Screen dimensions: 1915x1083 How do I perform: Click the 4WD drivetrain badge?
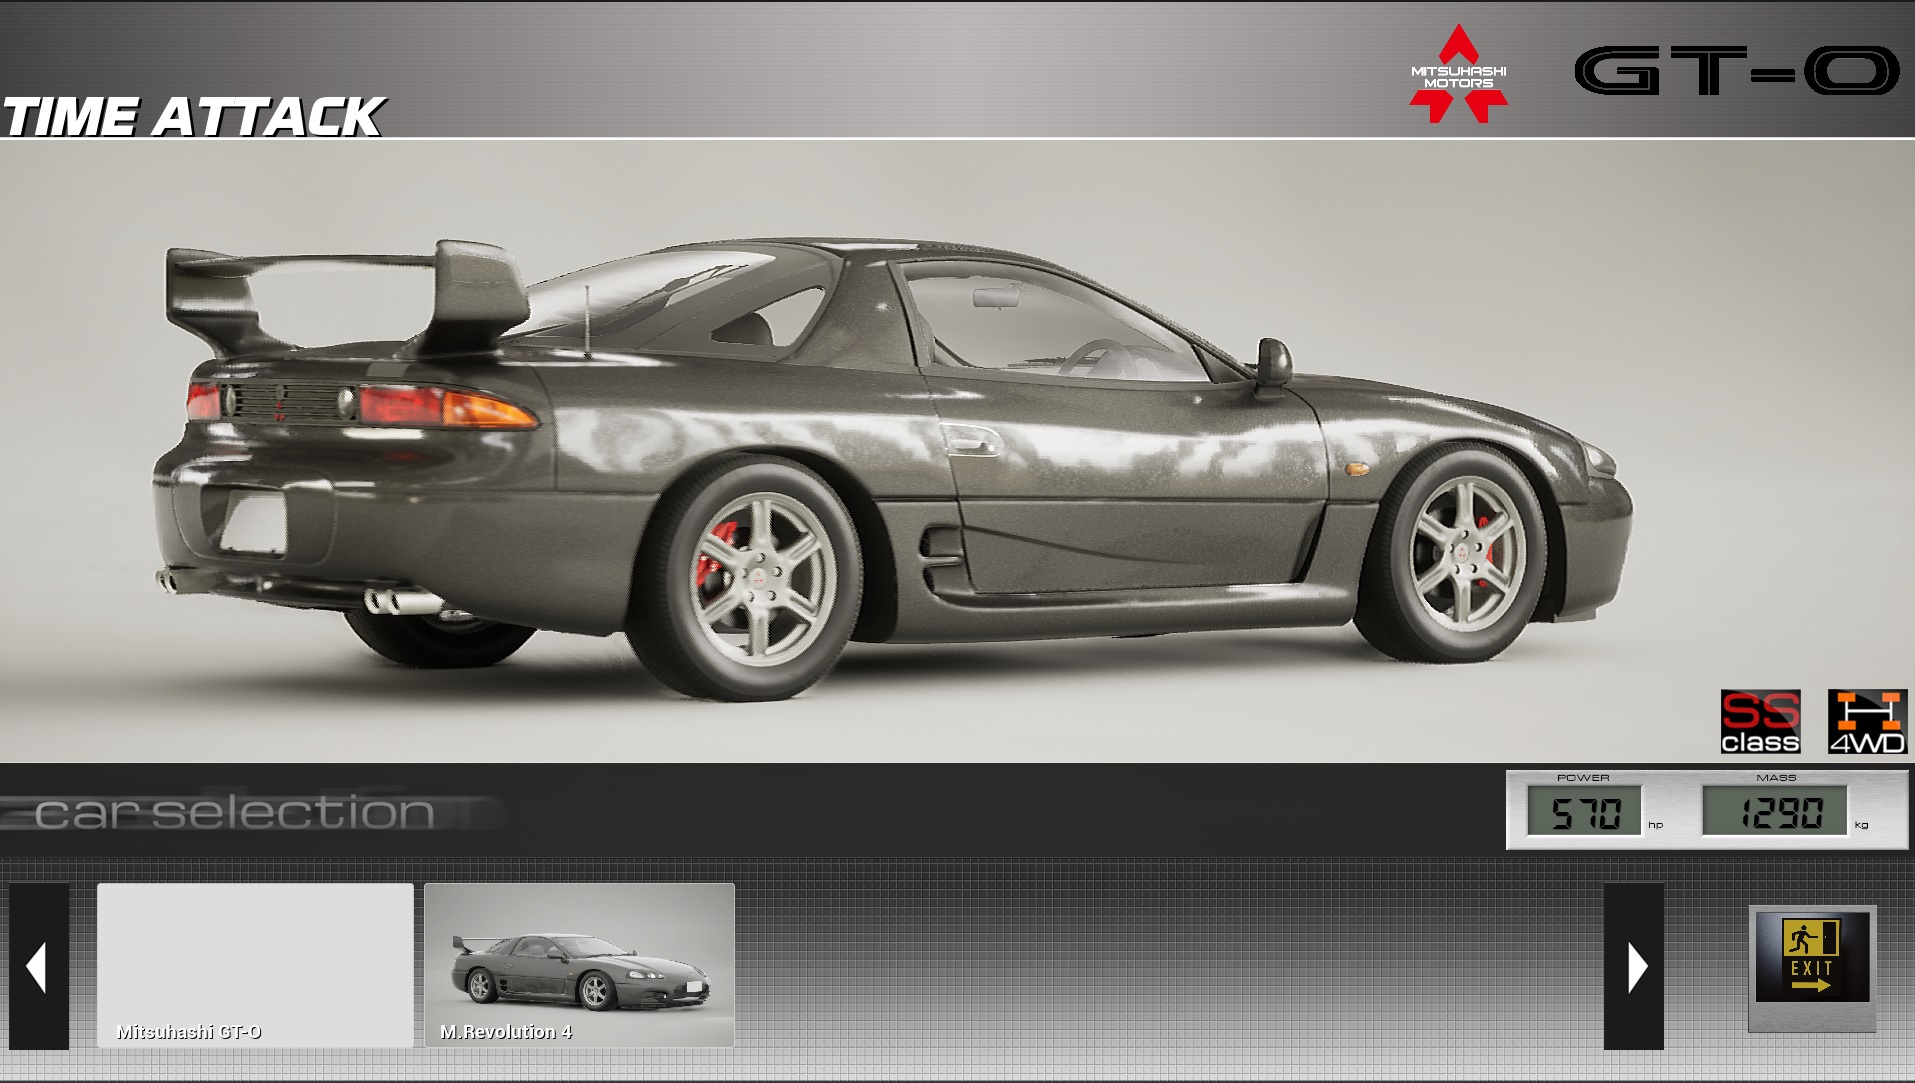[x=1867, y=721]
